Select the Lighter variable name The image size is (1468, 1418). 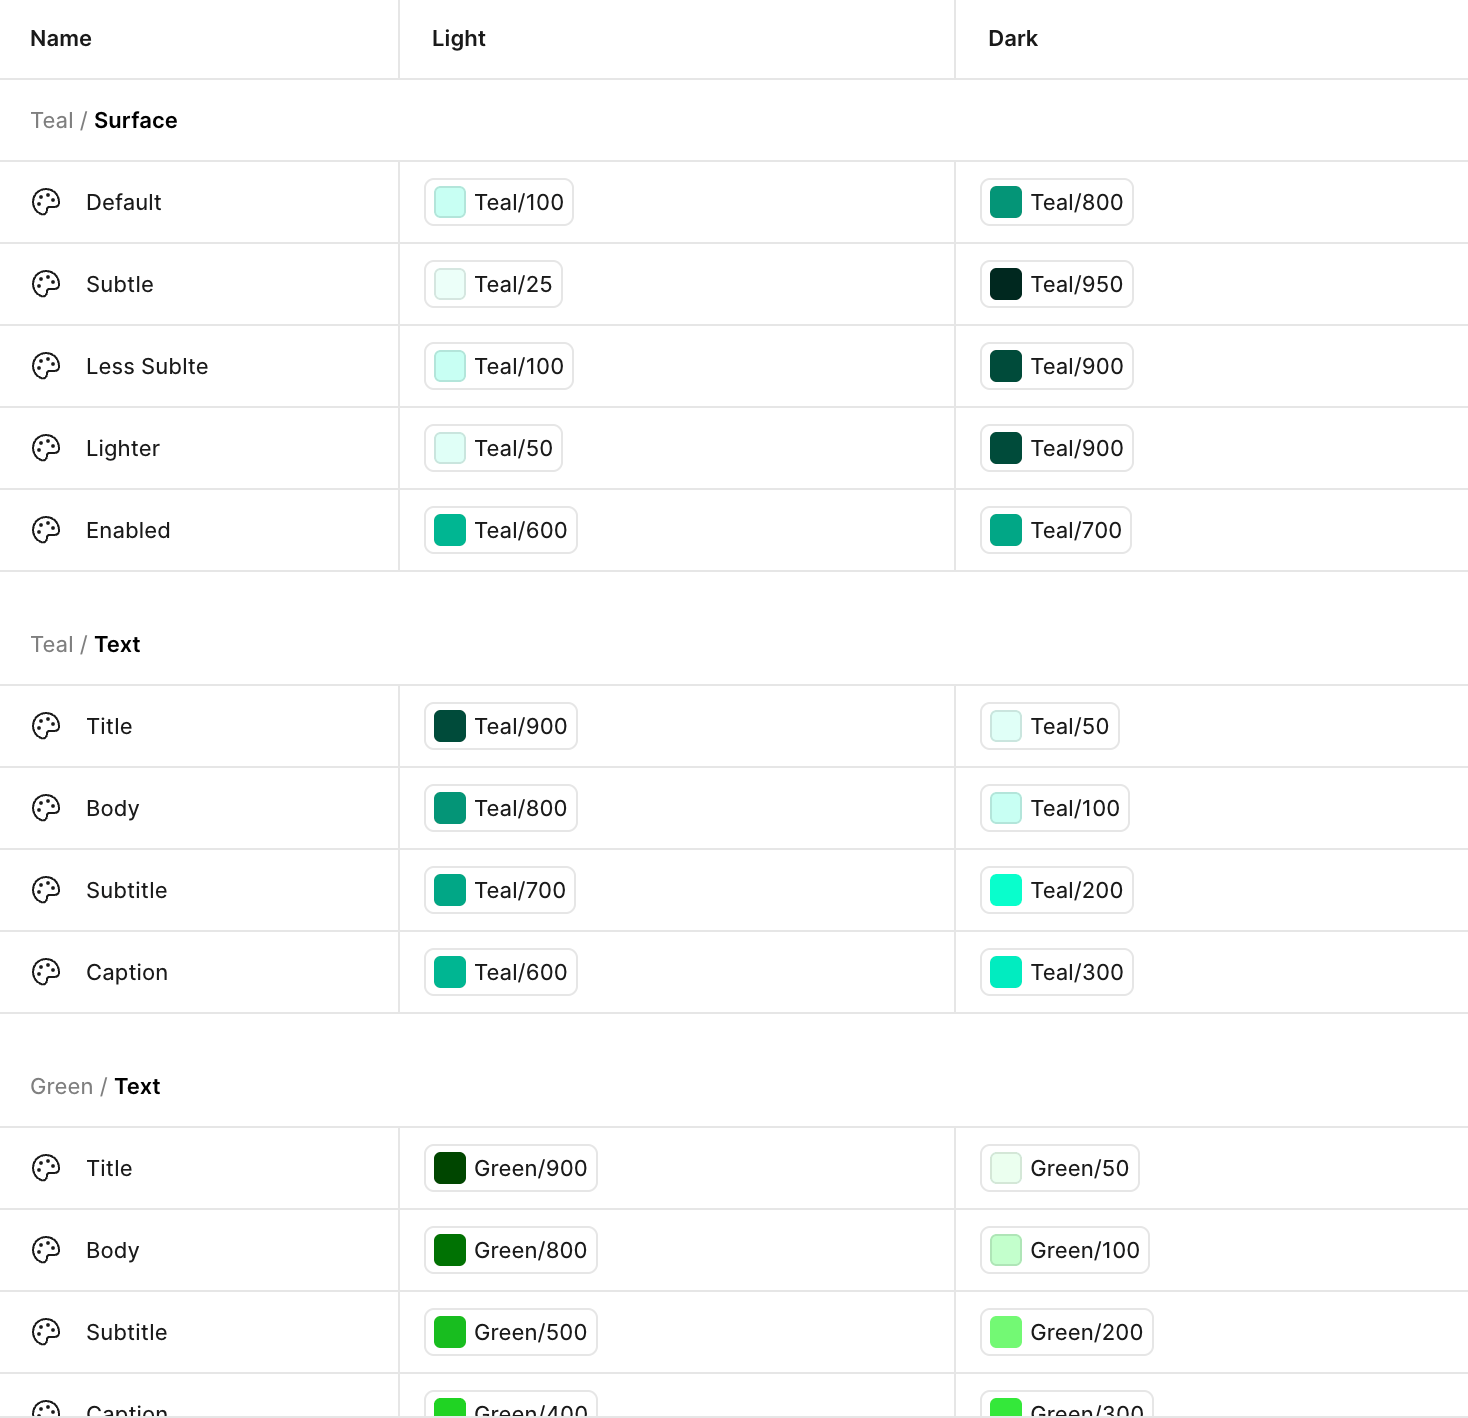tap(123, 448)
